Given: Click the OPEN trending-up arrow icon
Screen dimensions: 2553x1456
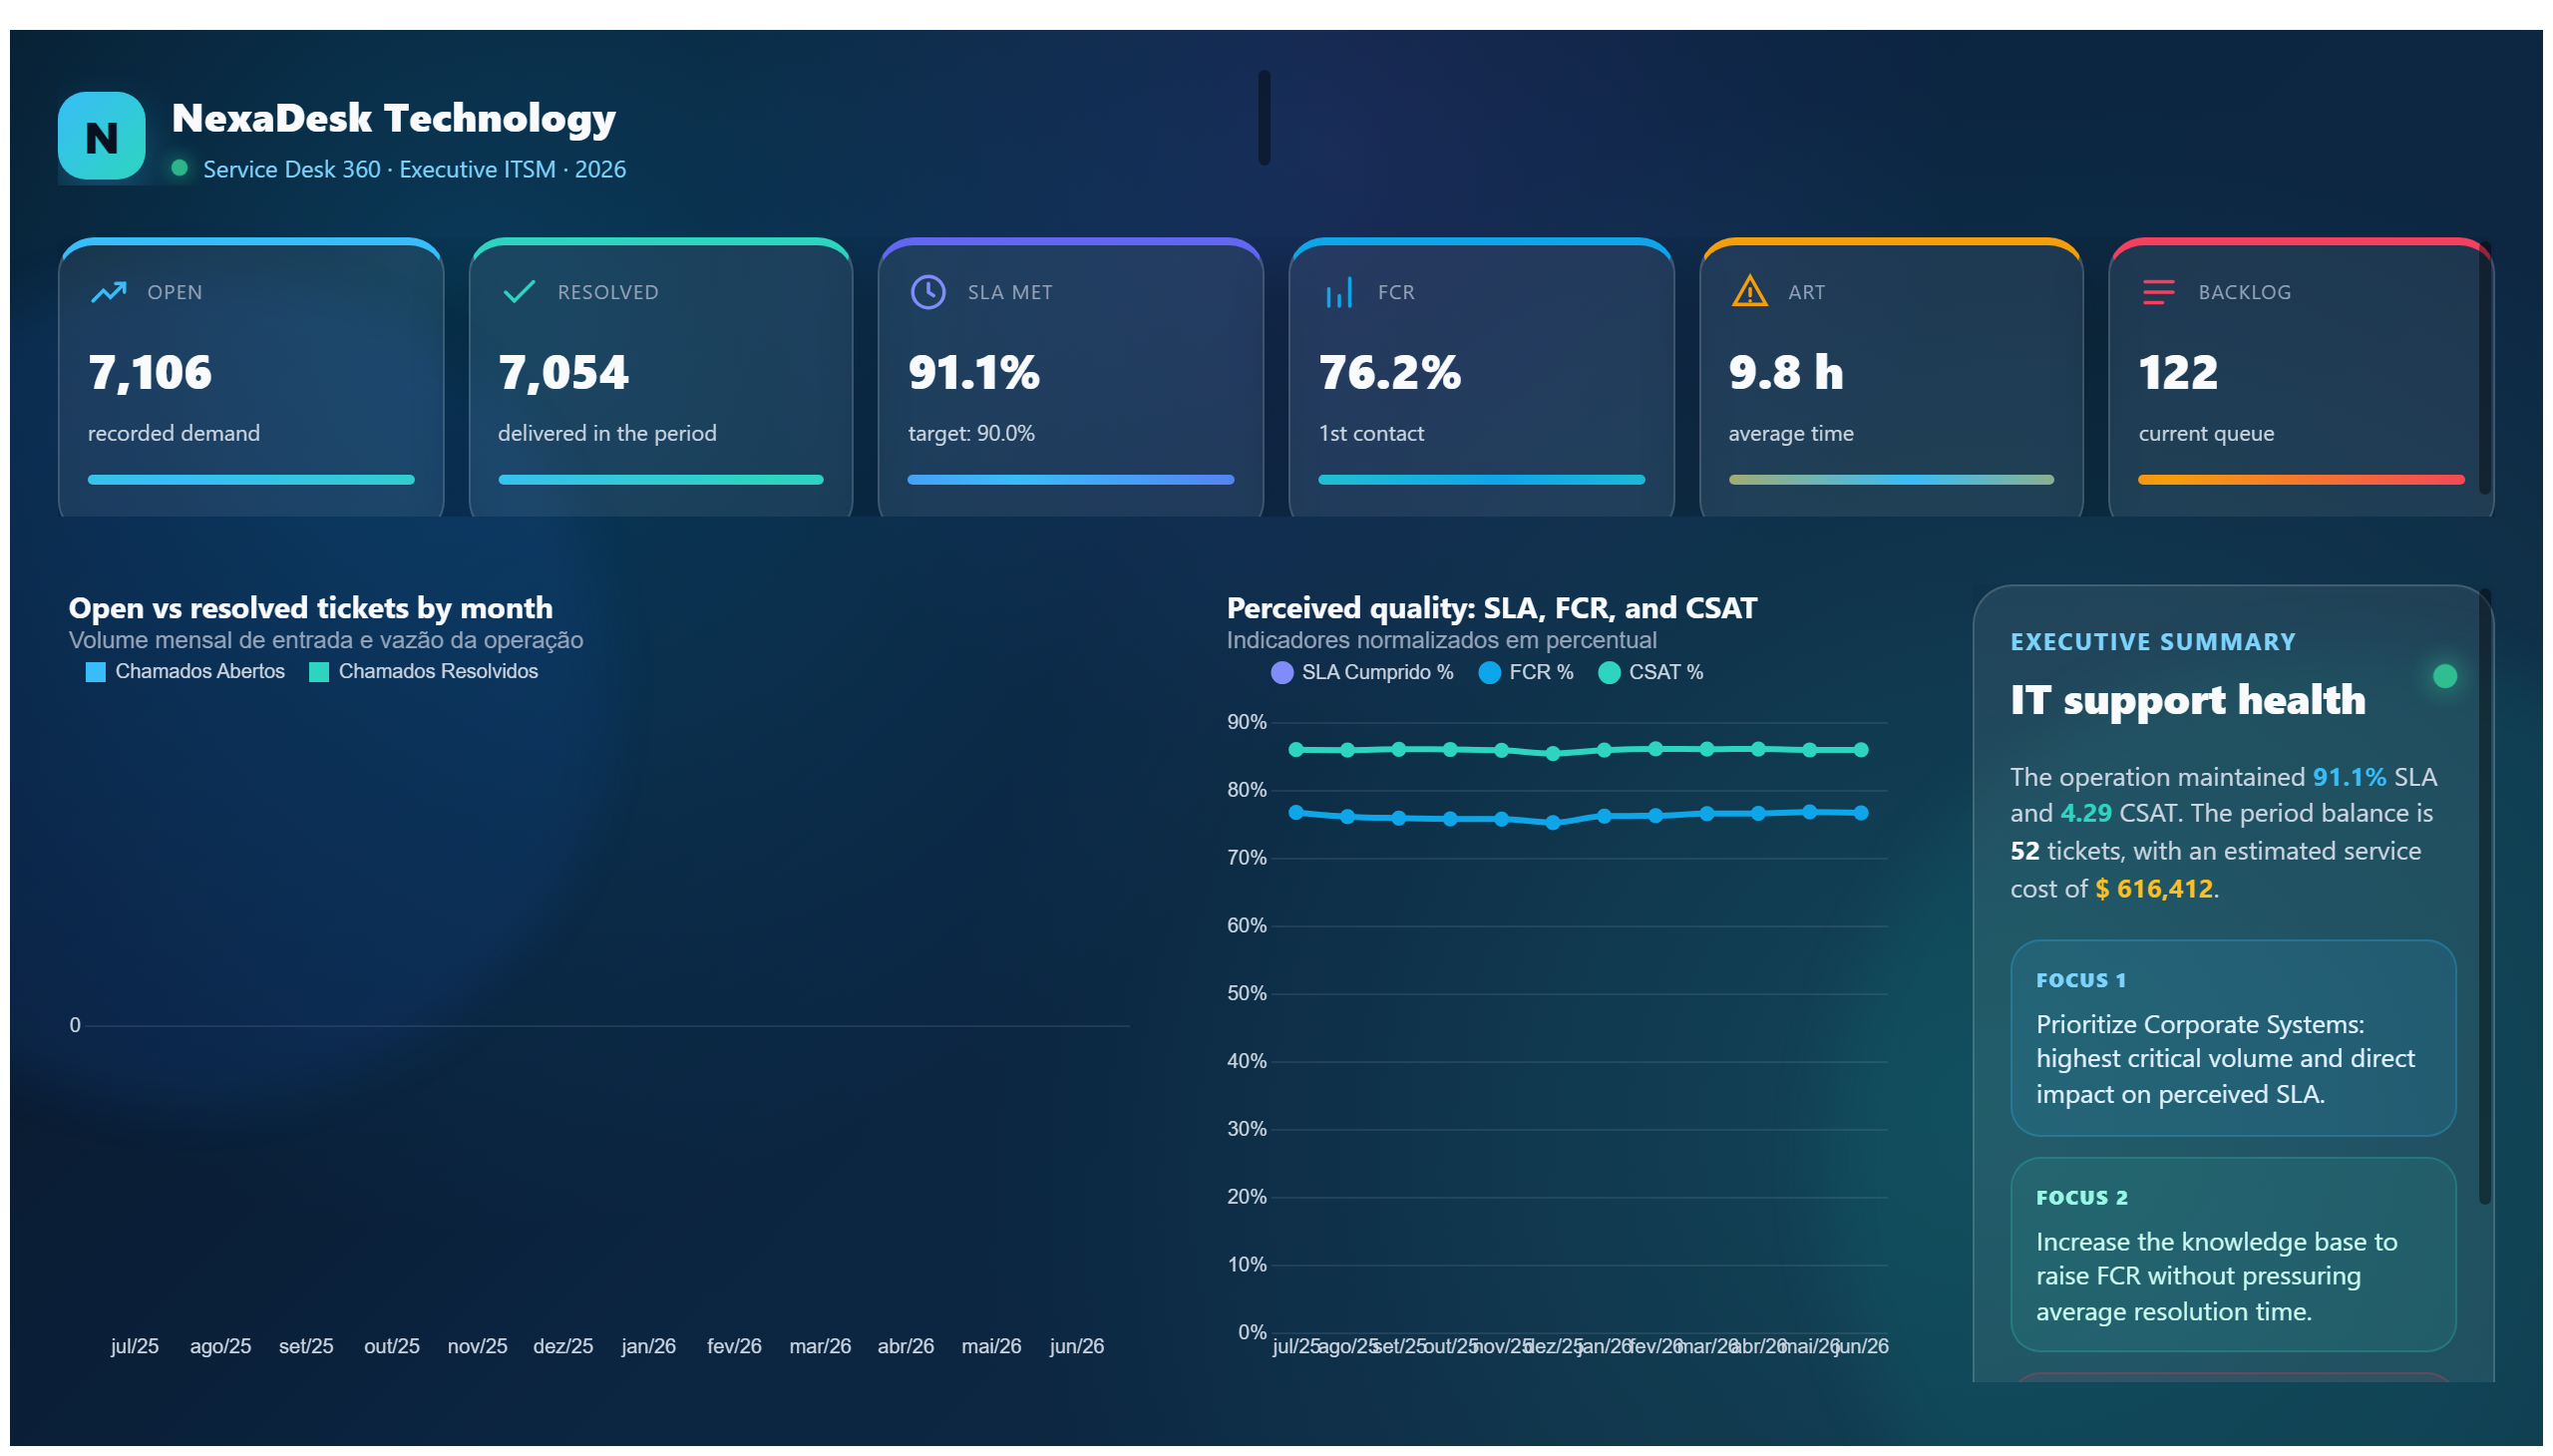Looking at the screenshot, I should point(108,292).
